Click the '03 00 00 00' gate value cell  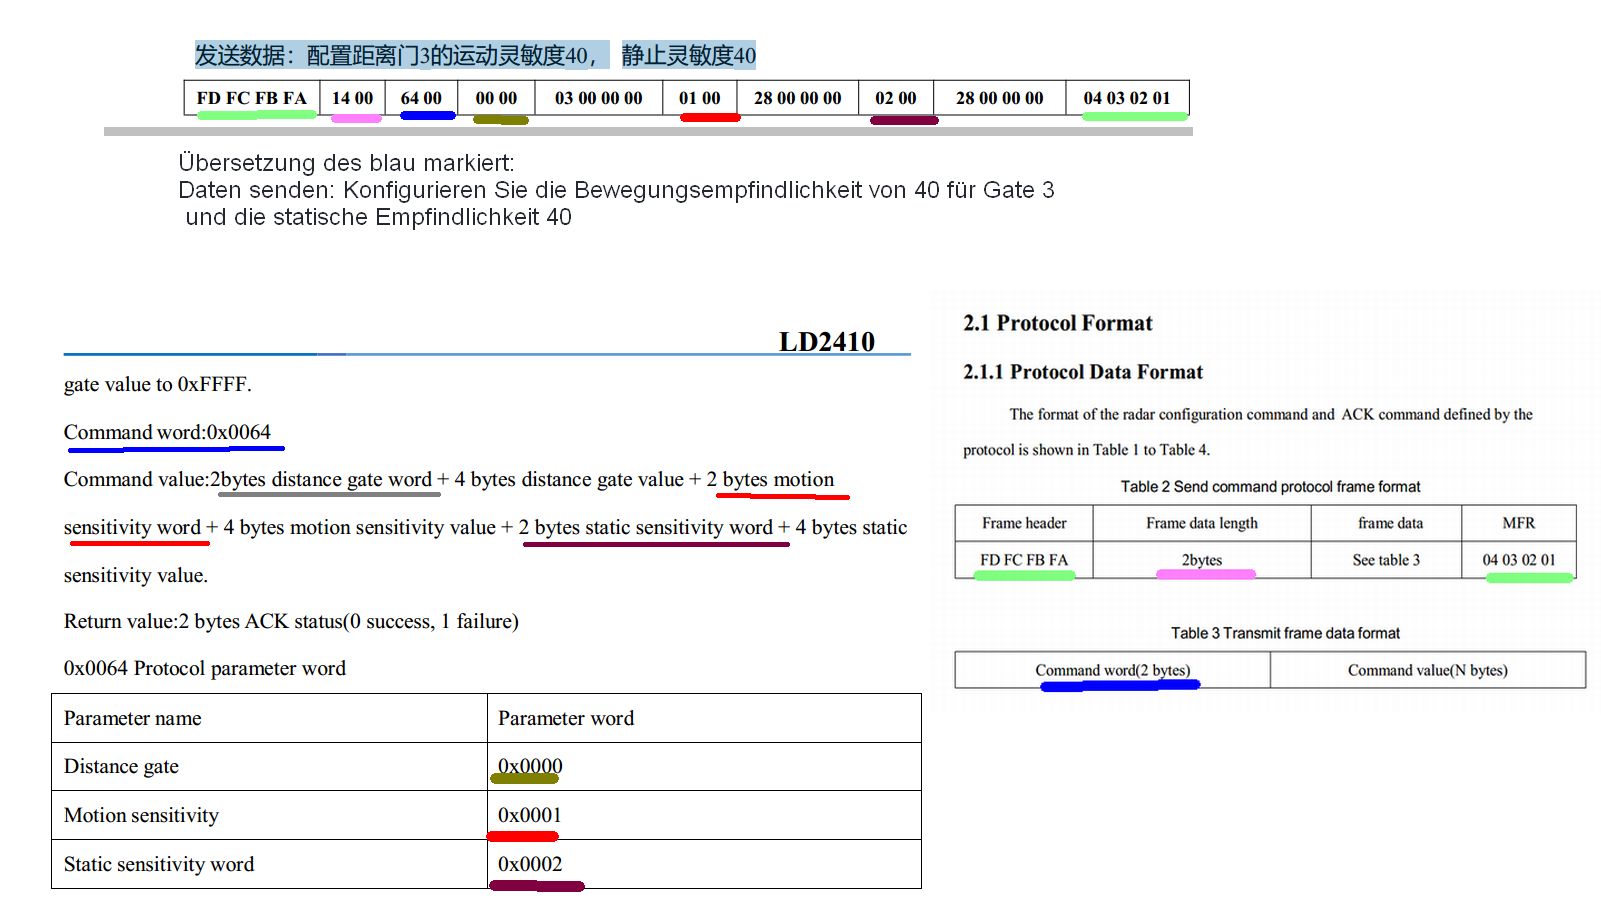pos(598,98)
